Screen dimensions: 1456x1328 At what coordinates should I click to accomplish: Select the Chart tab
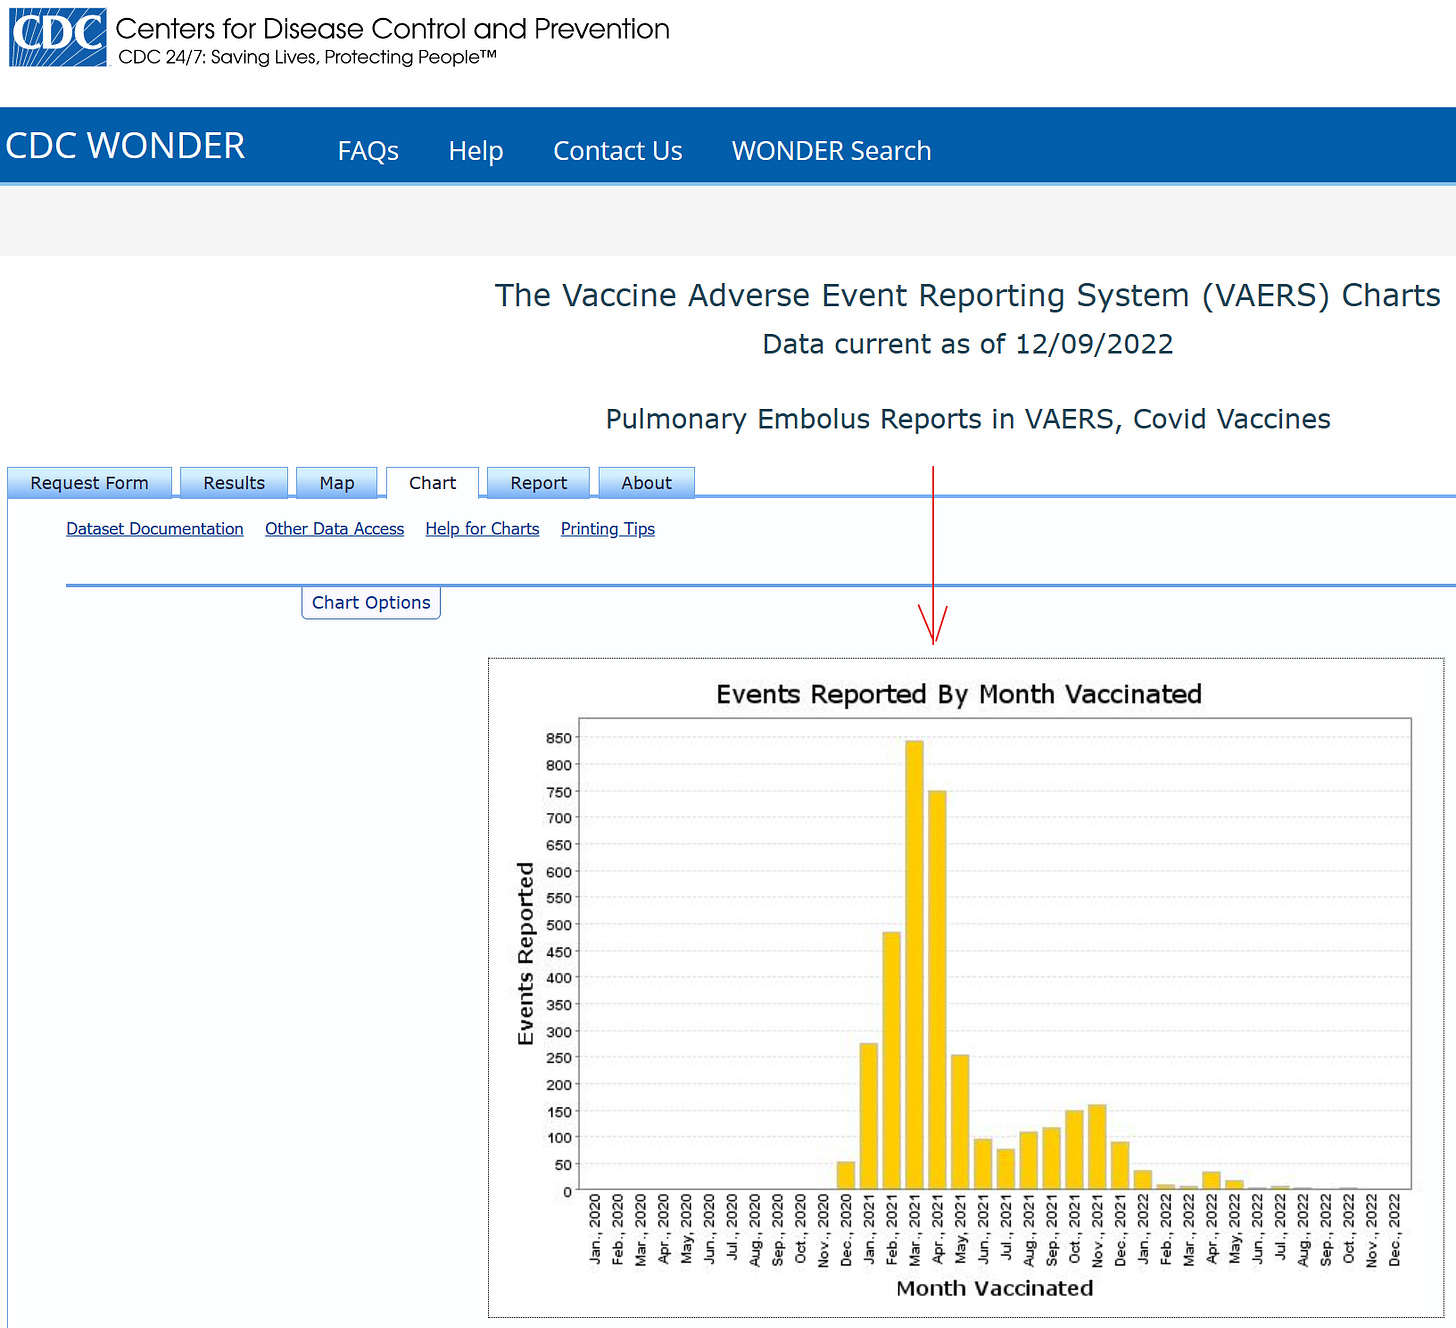[432, 483]
